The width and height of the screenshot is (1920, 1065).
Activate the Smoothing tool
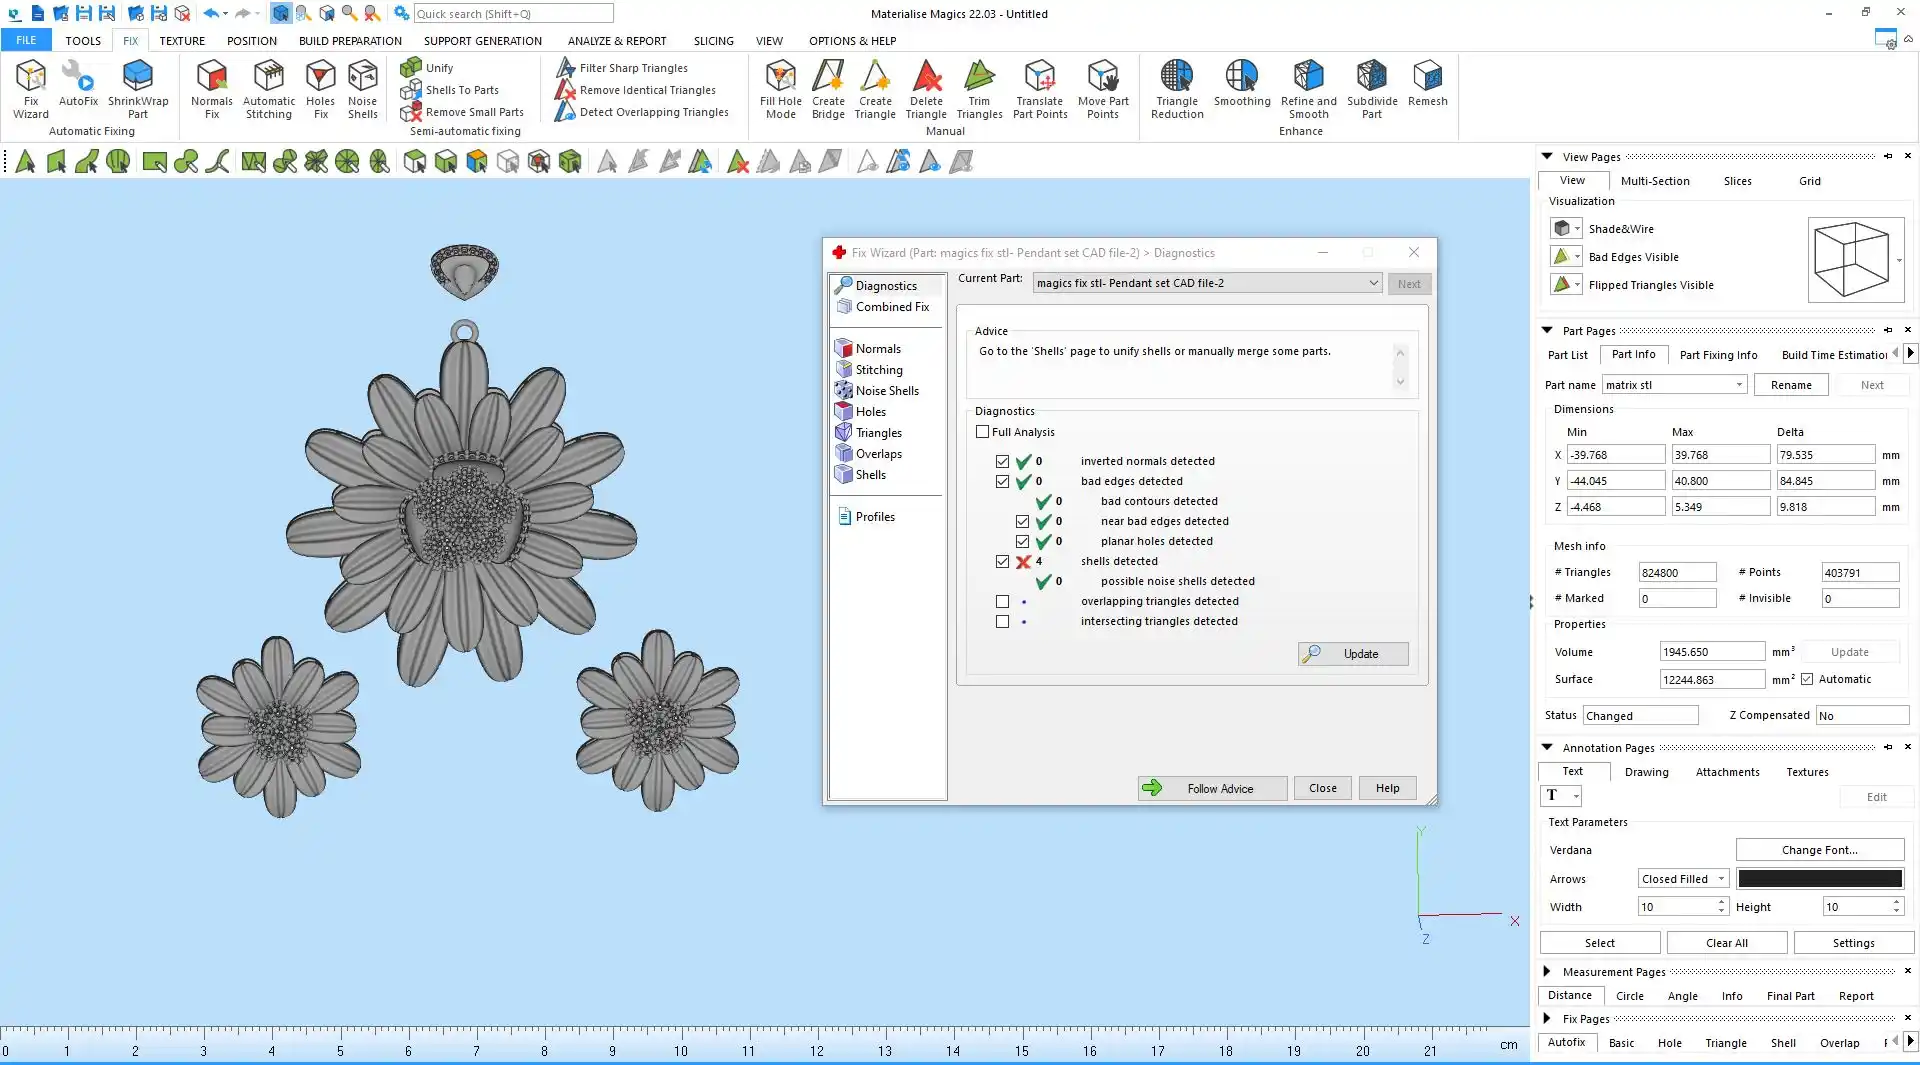point(1242,84)
